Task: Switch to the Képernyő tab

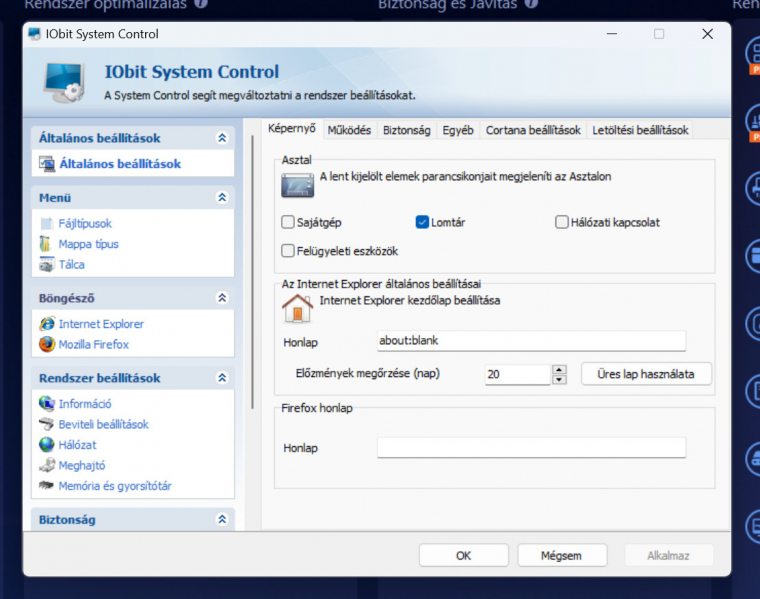Action: coord(292,128)
